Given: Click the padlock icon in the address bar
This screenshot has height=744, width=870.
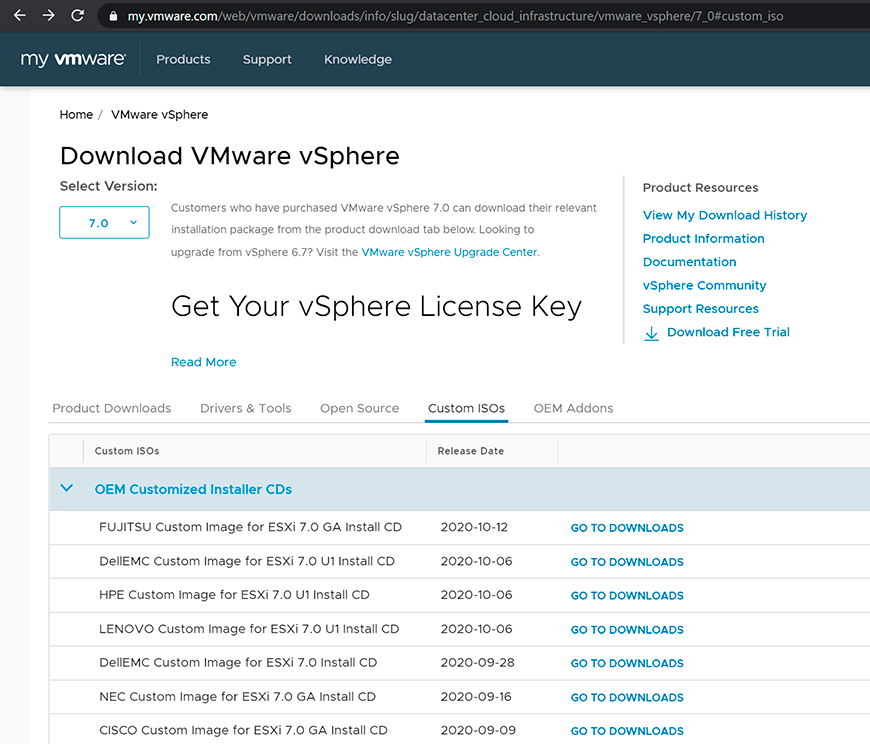Looking at the screenshot, I should tap(113, 15).
